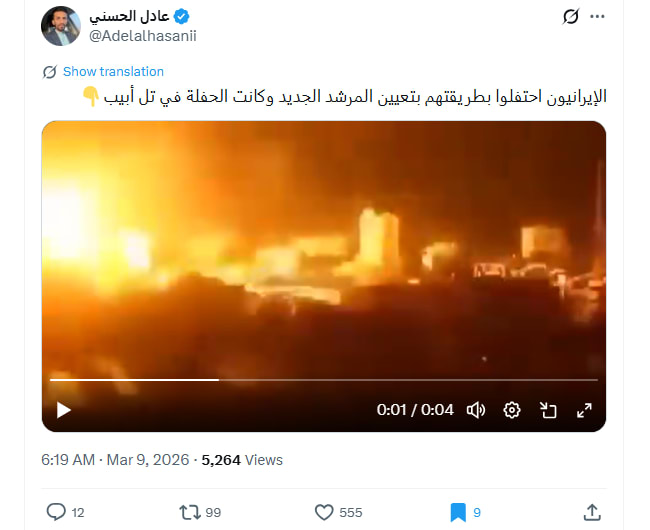The width and height of the screenshot is (650, 530).
Task: Open the share post icon
Action: tap(592, 512)
